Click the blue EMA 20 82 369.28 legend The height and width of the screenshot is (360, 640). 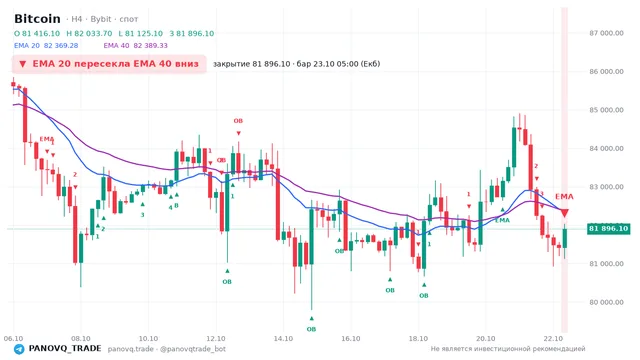click(x=46, y=45)
